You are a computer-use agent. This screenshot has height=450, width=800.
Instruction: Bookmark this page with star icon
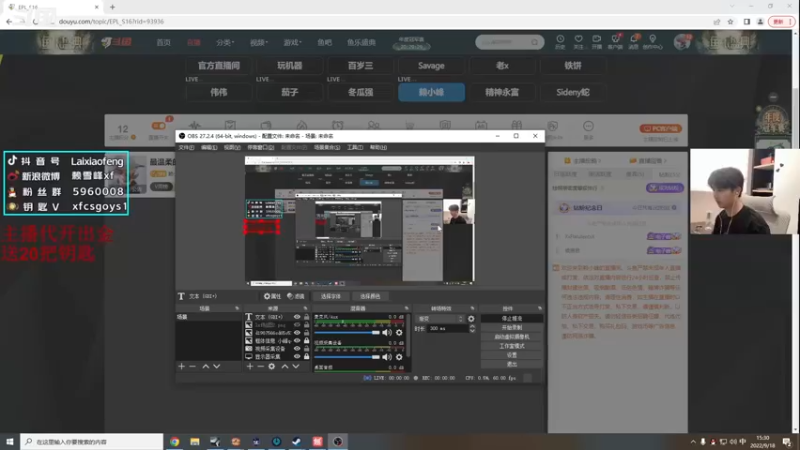(x=731, y=21)
